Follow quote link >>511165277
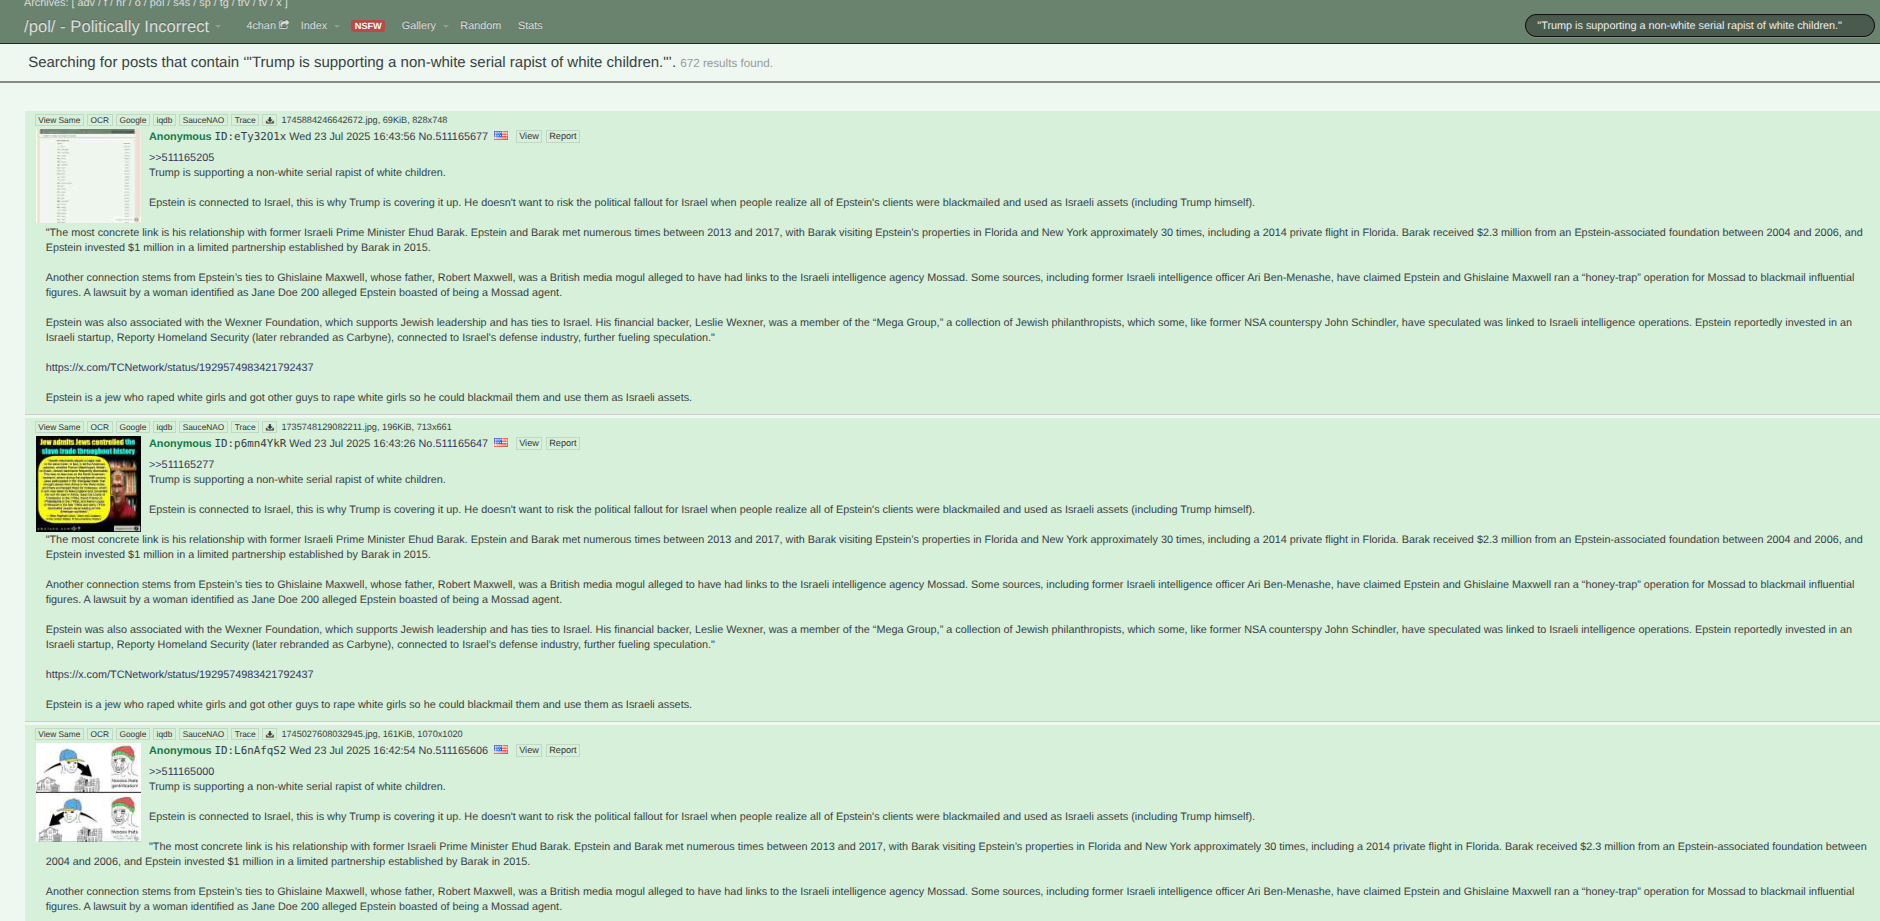This screenshot has height=921, width=1880. point(181,464)
